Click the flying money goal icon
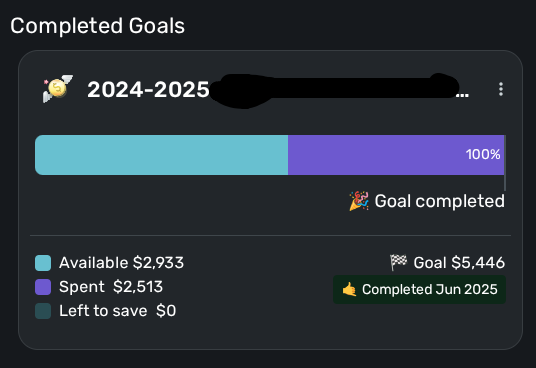 (58, 88)
